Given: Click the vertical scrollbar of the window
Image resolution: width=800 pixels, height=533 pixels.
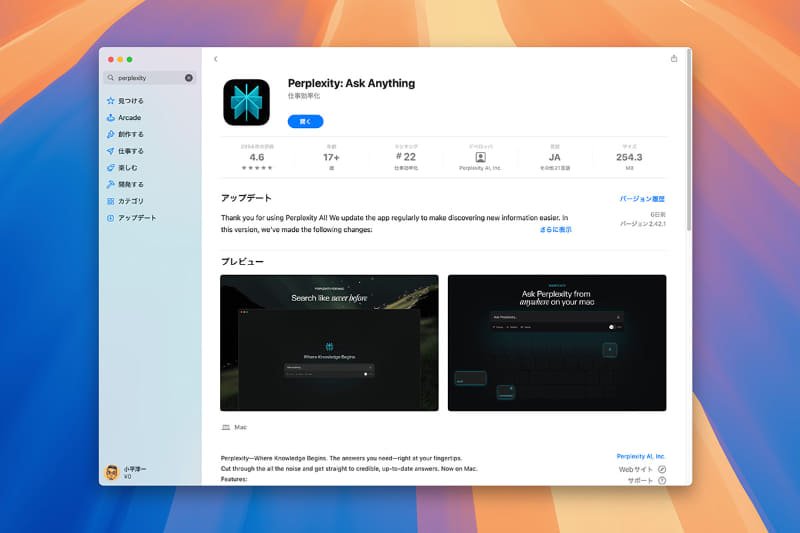Looking at the screenshot, I should [689, 141].
